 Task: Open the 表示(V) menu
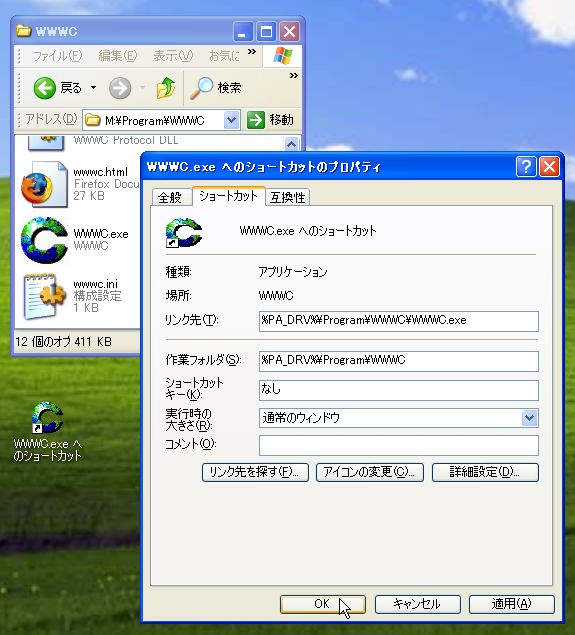pos(173,55)
